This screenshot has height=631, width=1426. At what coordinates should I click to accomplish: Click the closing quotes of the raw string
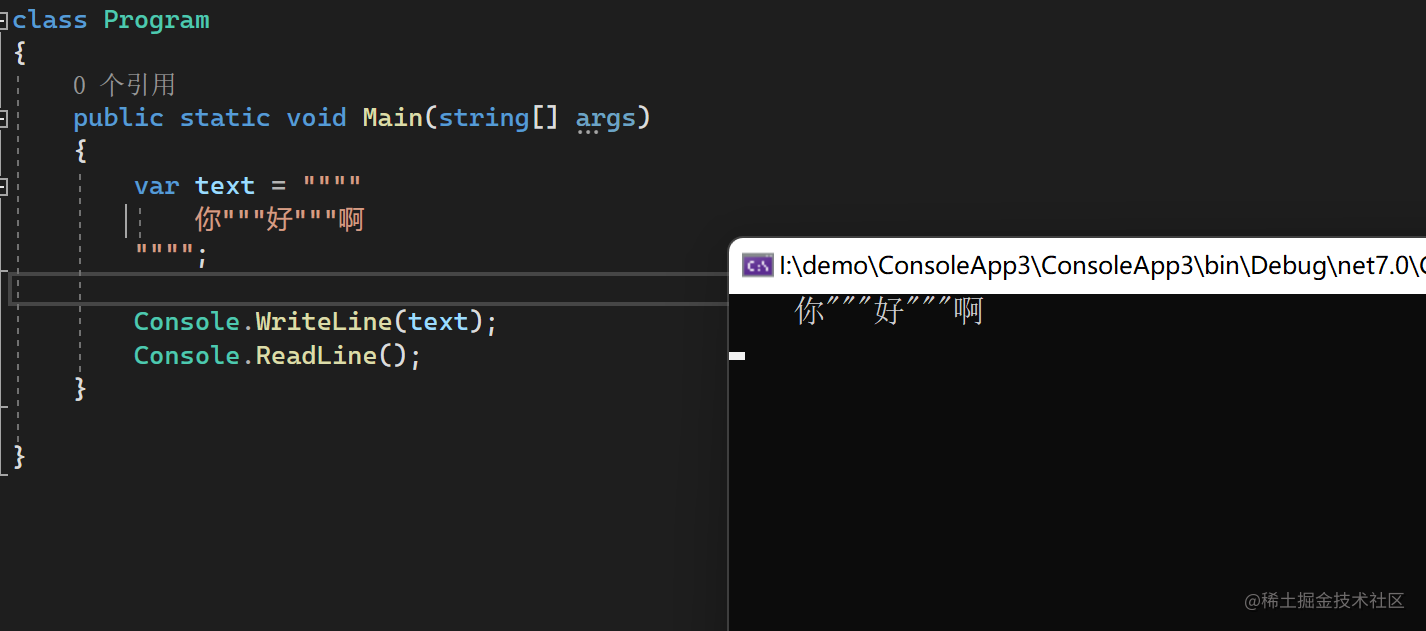tap(164, 254)
